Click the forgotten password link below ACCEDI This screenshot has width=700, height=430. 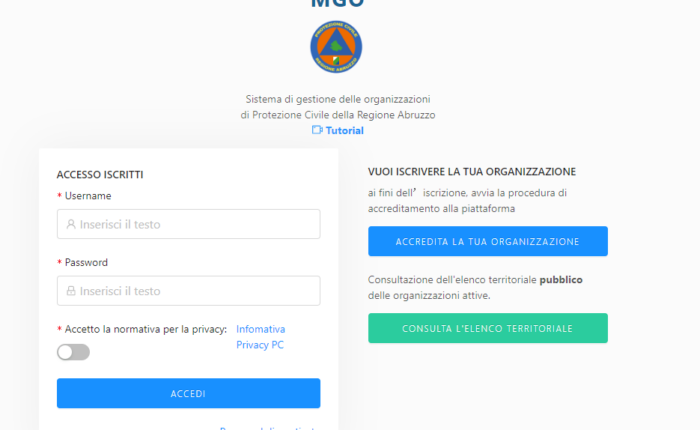(268, 427)
